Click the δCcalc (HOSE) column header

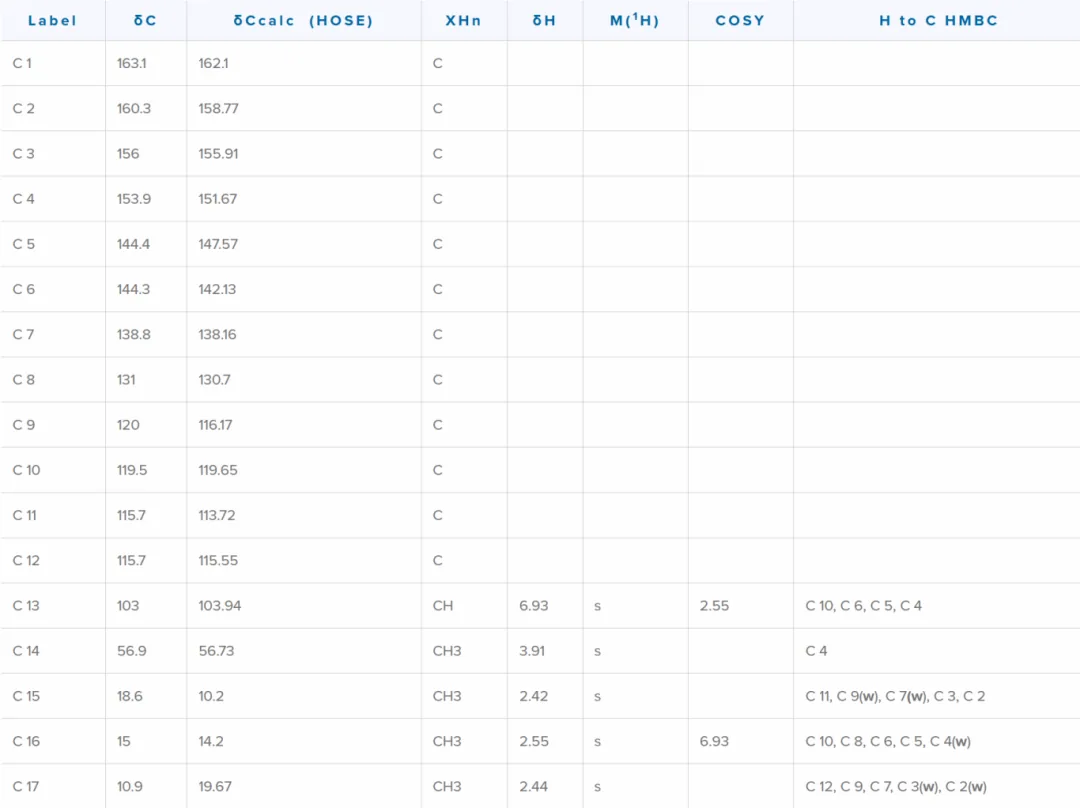click(x=303, y=21)
